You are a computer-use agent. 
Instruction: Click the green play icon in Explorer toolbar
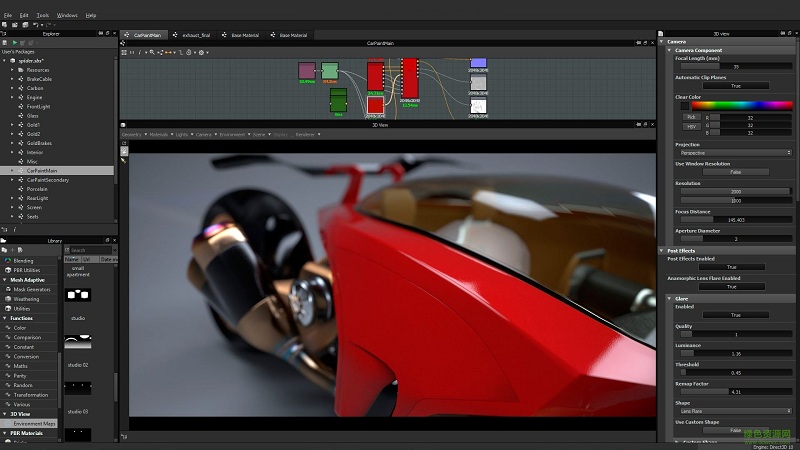pyautogui.click(x=14, y=42)
